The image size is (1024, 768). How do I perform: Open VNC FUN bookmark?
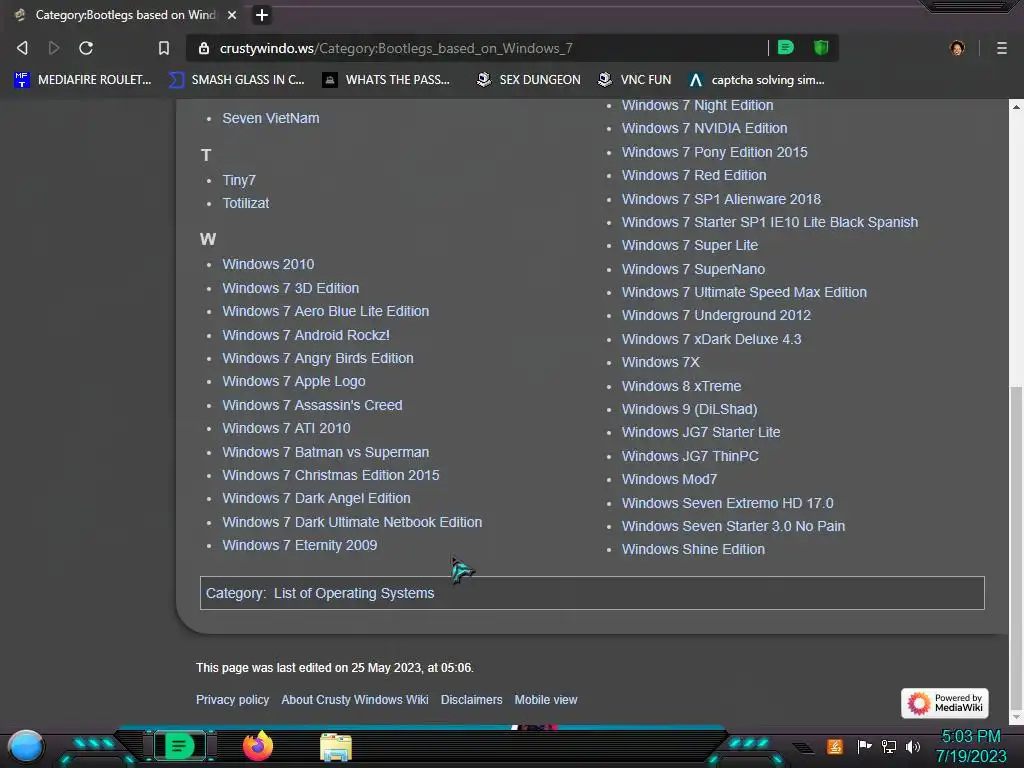coord(635,80)
